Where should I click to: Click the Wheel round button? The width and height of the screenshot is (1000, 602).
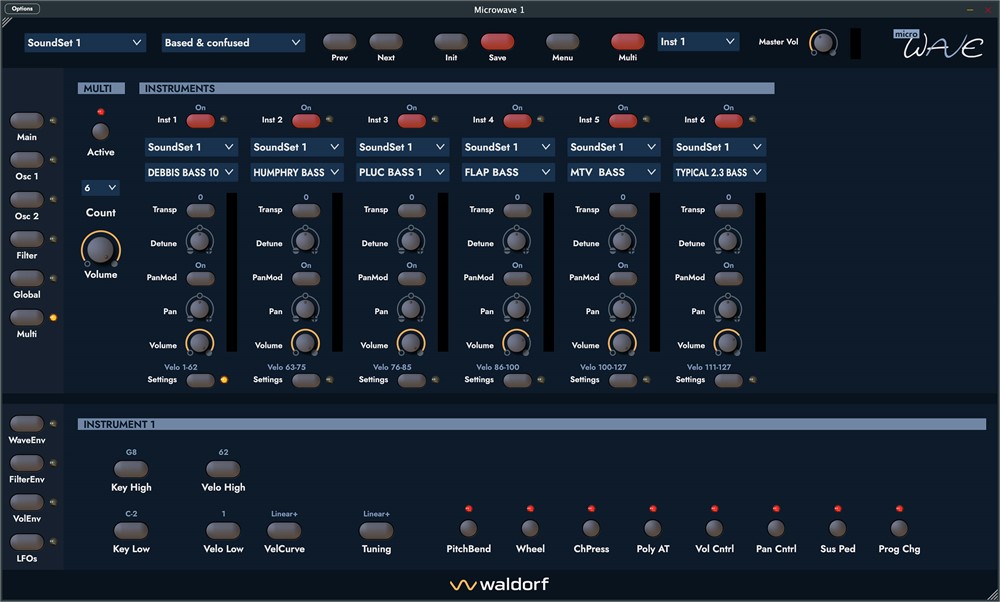point(530,528)
